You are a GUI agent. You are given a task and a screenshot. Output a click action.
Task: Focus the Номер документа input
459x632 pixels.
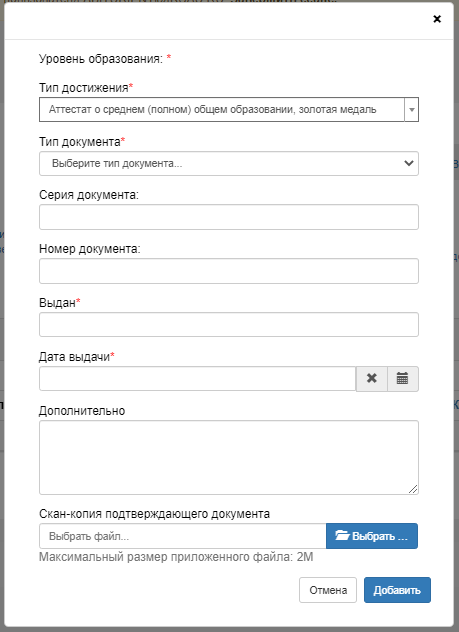229,271
